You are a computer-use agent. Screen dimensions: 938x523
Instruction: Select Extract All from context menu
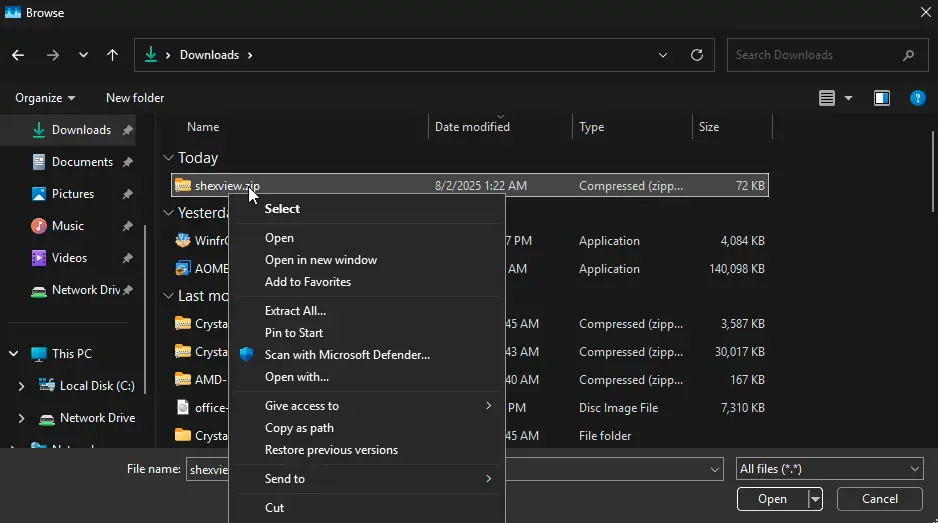coord(295,311)
